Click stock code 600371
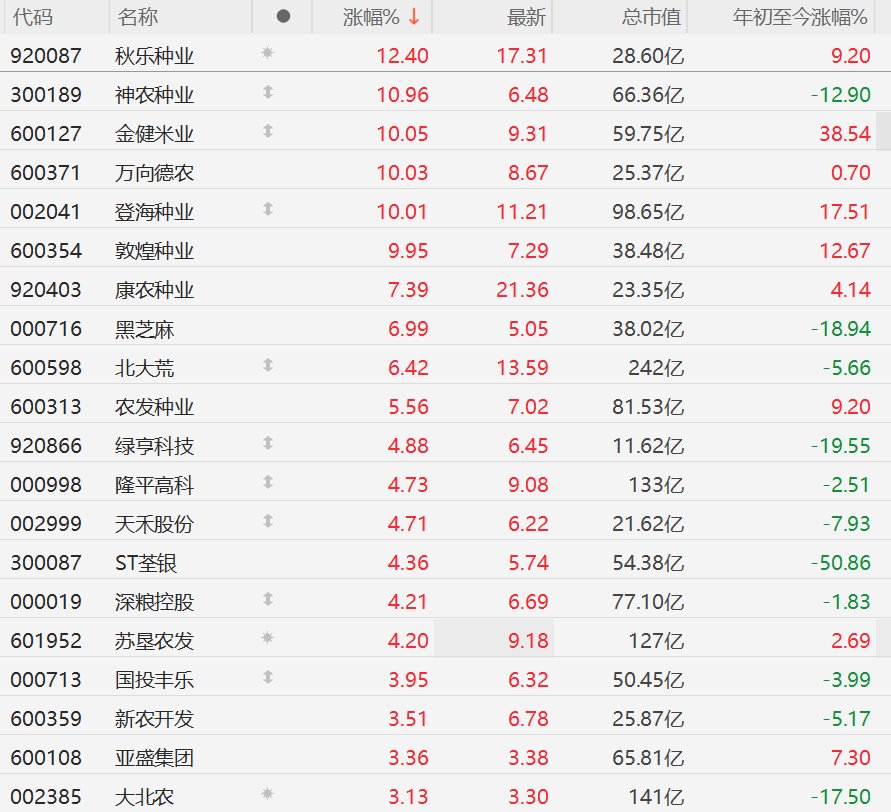Screen dimensions: 891x812 point(46,173)
